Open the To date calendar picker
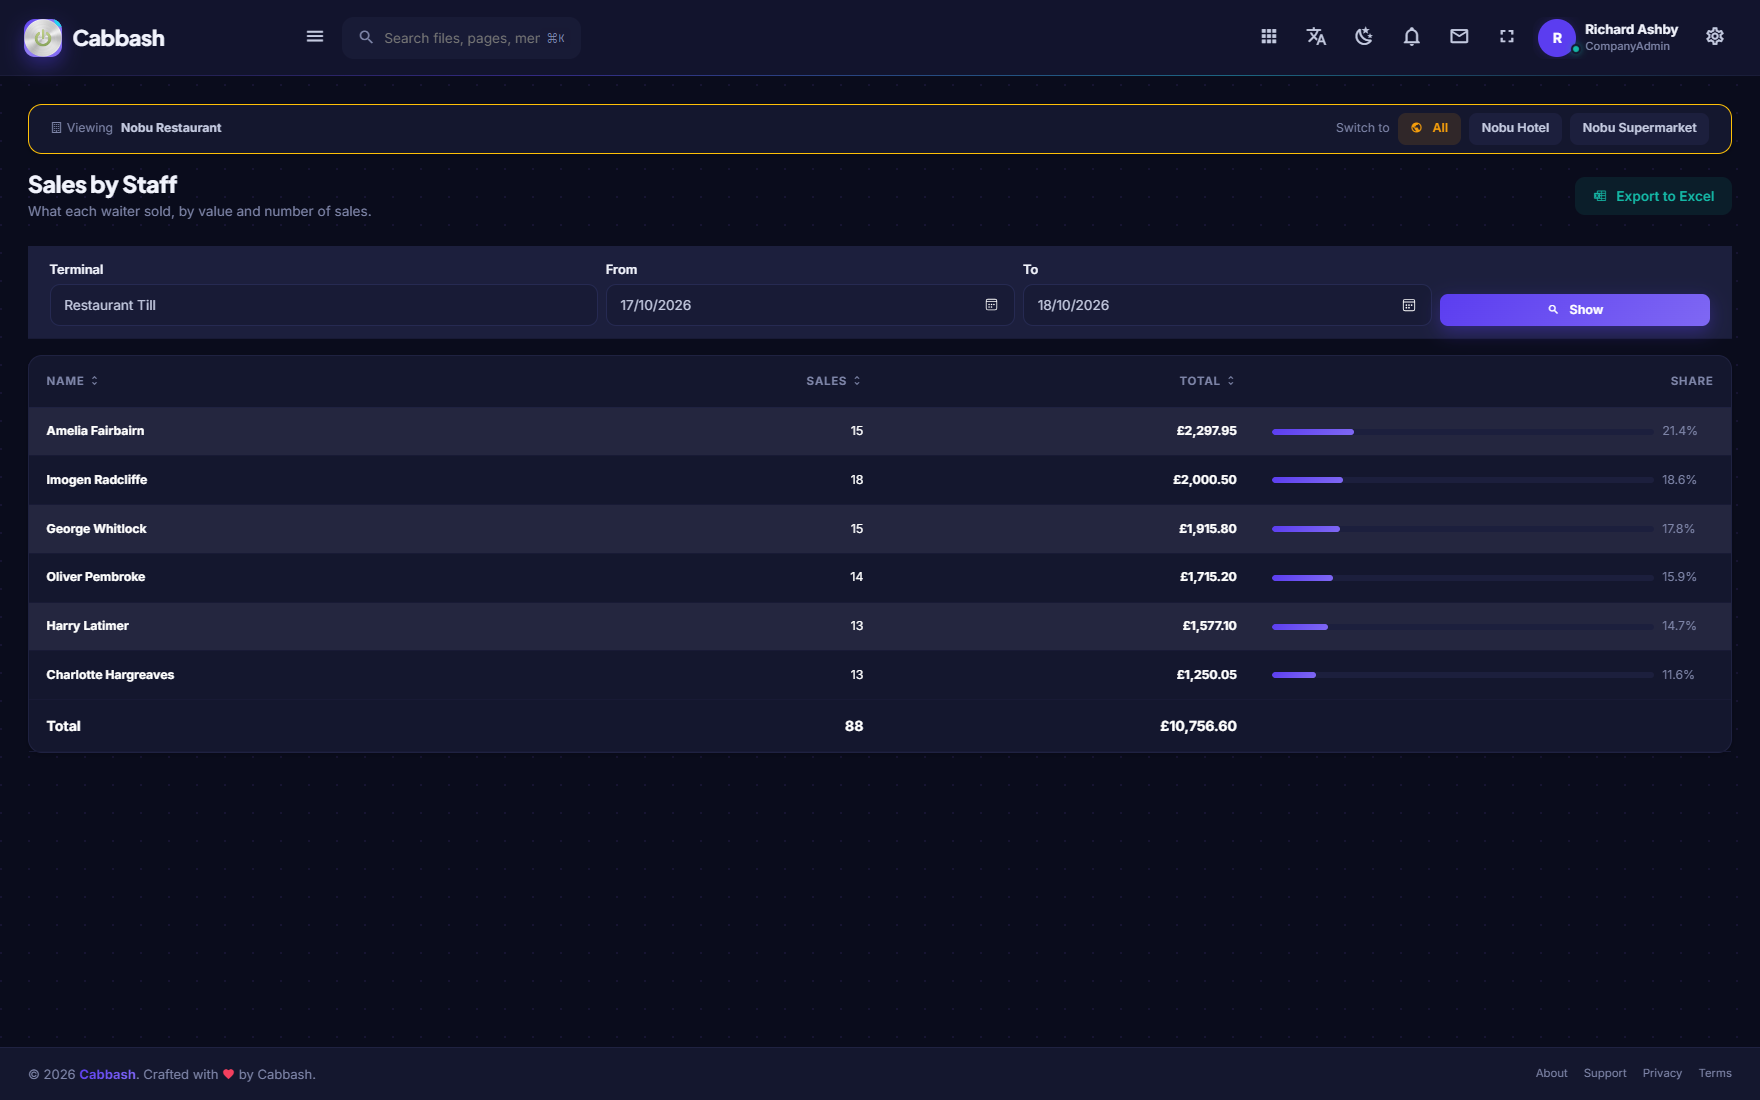Viewport: 1760px width, 1100px height. (1408, 305)
